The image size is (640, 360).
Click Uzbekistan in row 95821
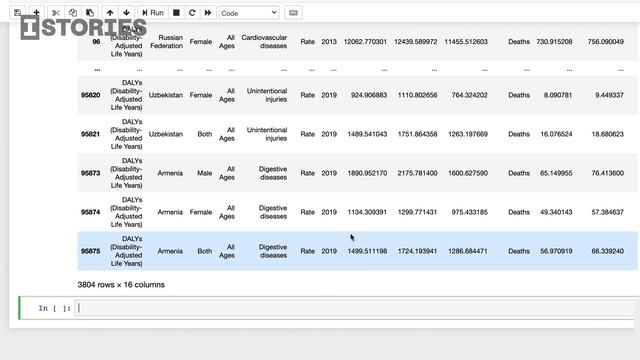[x=166, y=134]
